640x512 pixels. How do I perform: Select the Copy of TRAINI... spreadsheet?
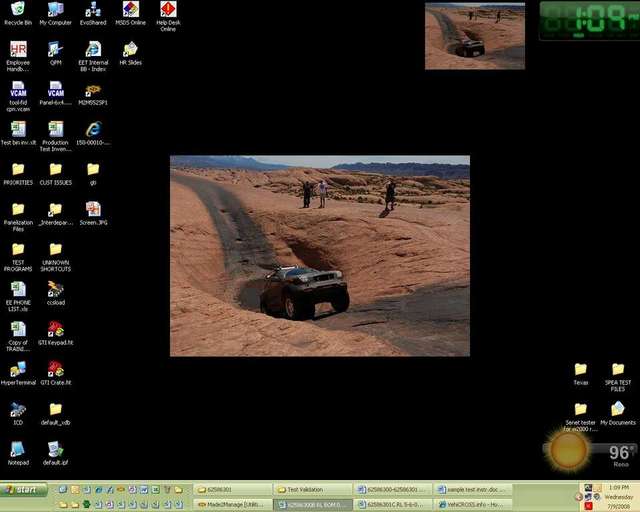click(18, 336)
